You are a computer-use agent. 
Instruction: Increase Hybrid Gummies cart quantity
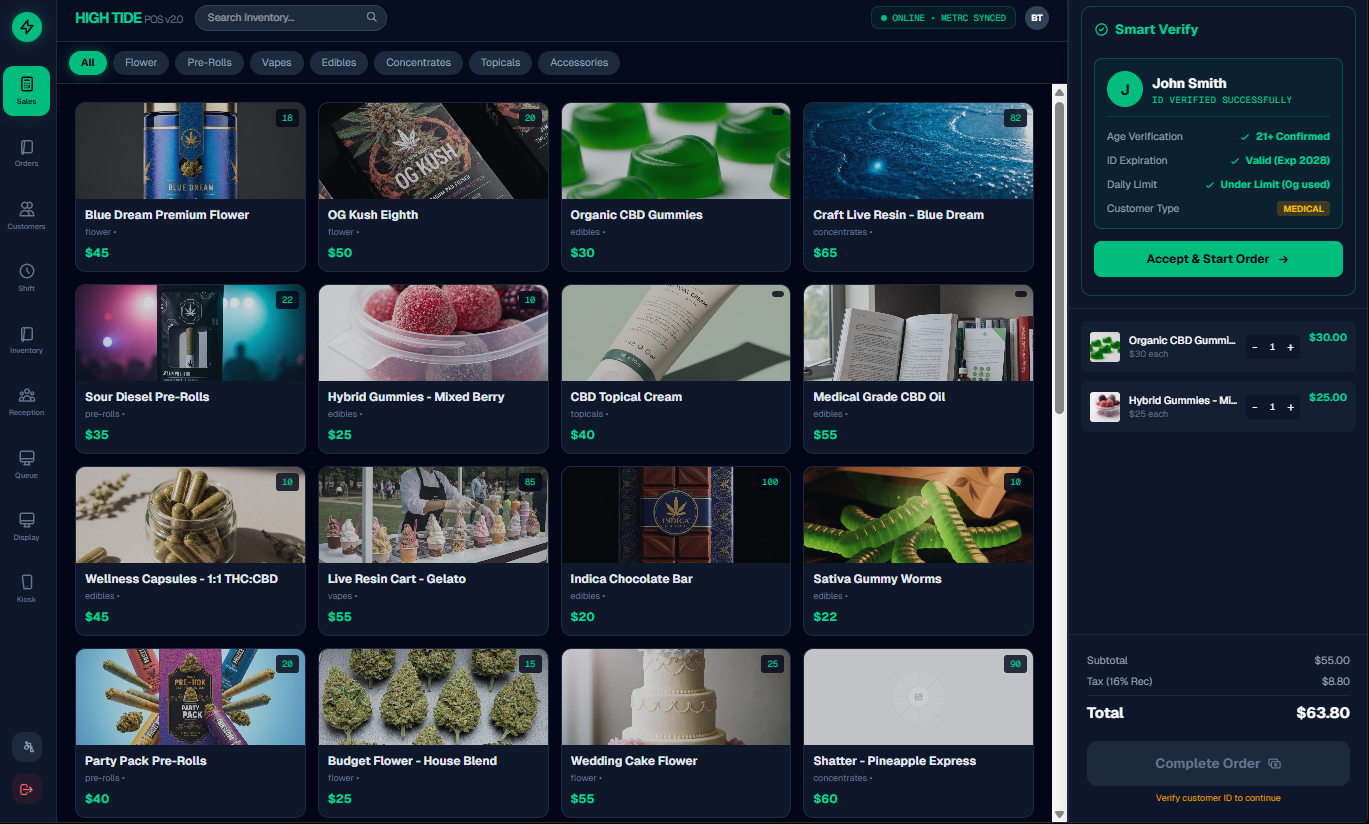(1290, 407)
